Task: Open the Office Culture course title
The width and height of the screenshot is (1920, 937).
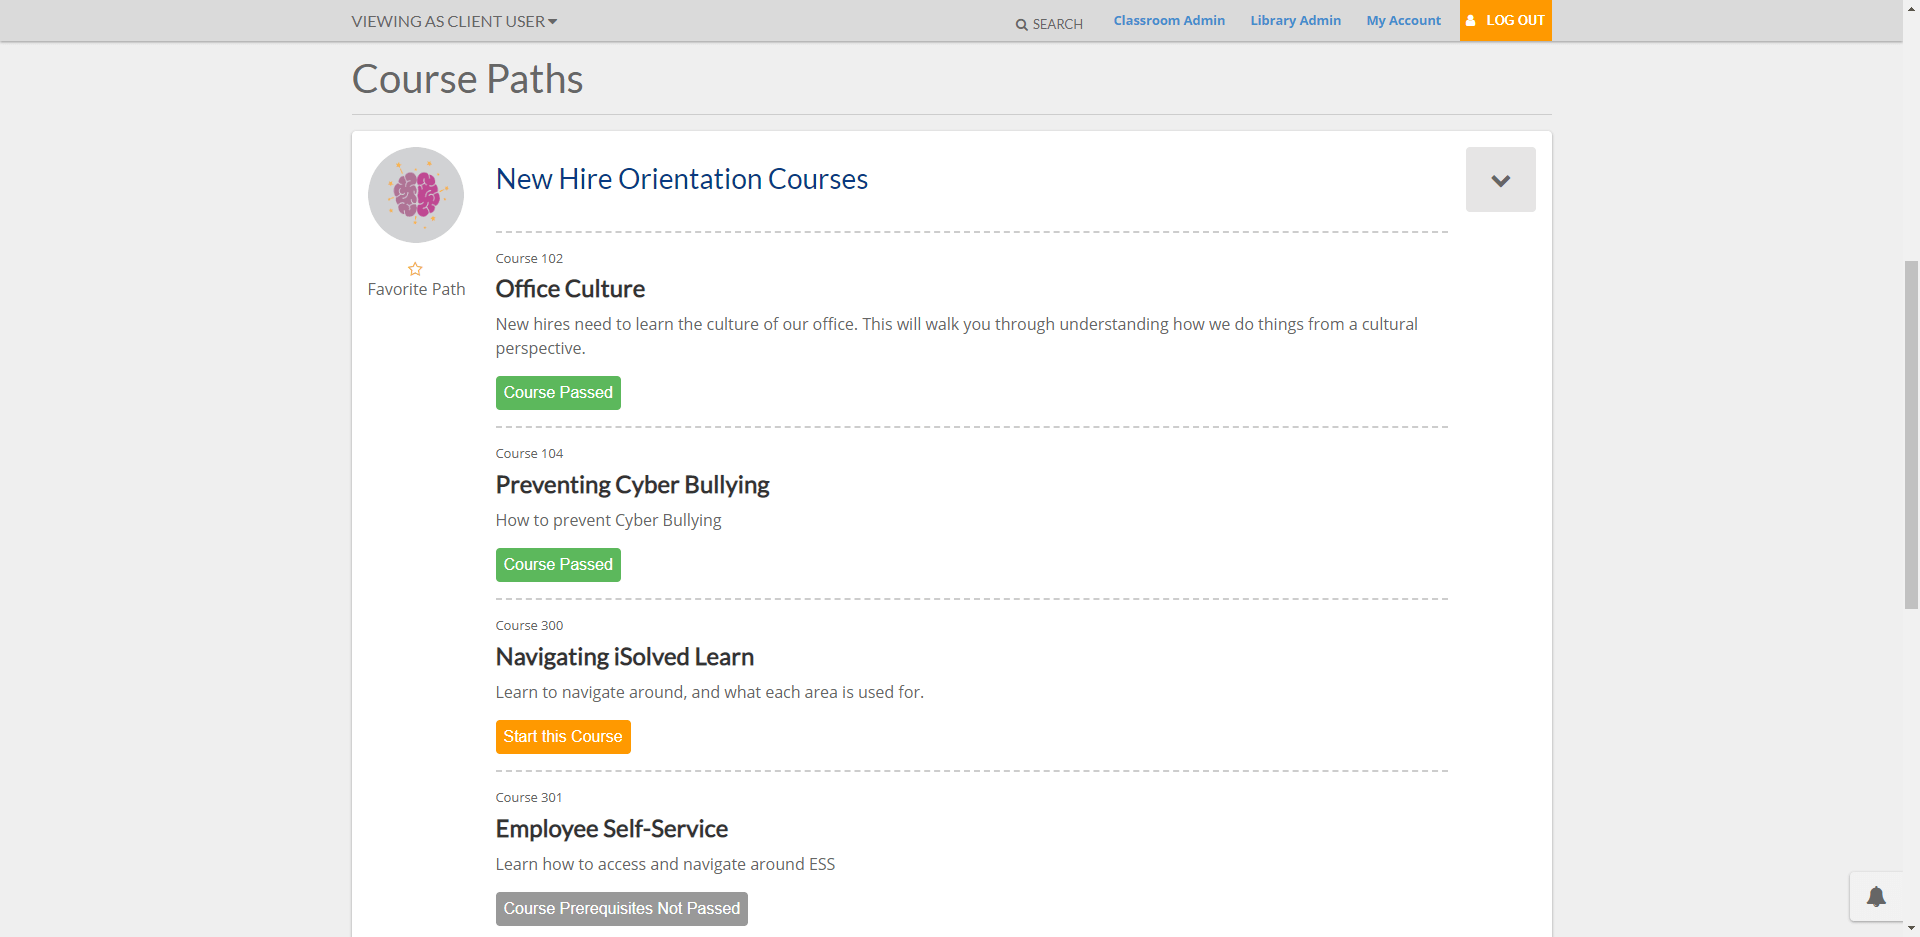Action: [x=570, y=289]
